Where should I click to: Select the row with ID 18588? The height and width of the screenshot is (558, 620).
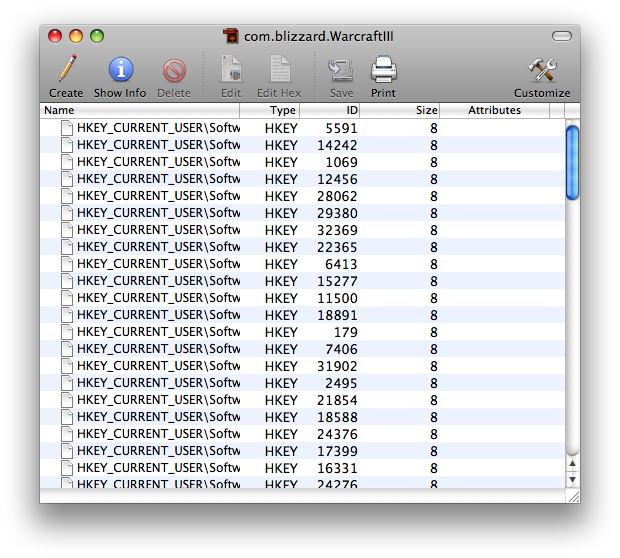pos(302,417)
